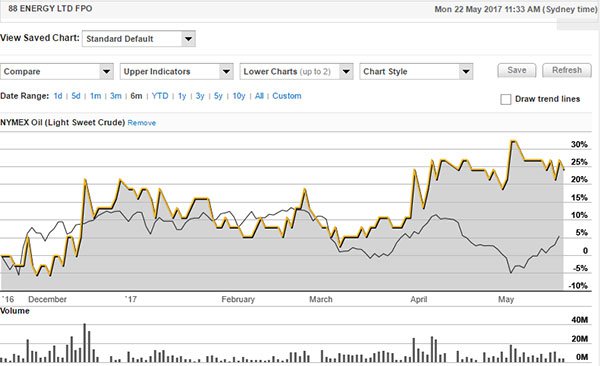This screenshot has height=366, width=600.
Task: Open Custom date range
Action: pyautogui.click(x=287, y=96)
